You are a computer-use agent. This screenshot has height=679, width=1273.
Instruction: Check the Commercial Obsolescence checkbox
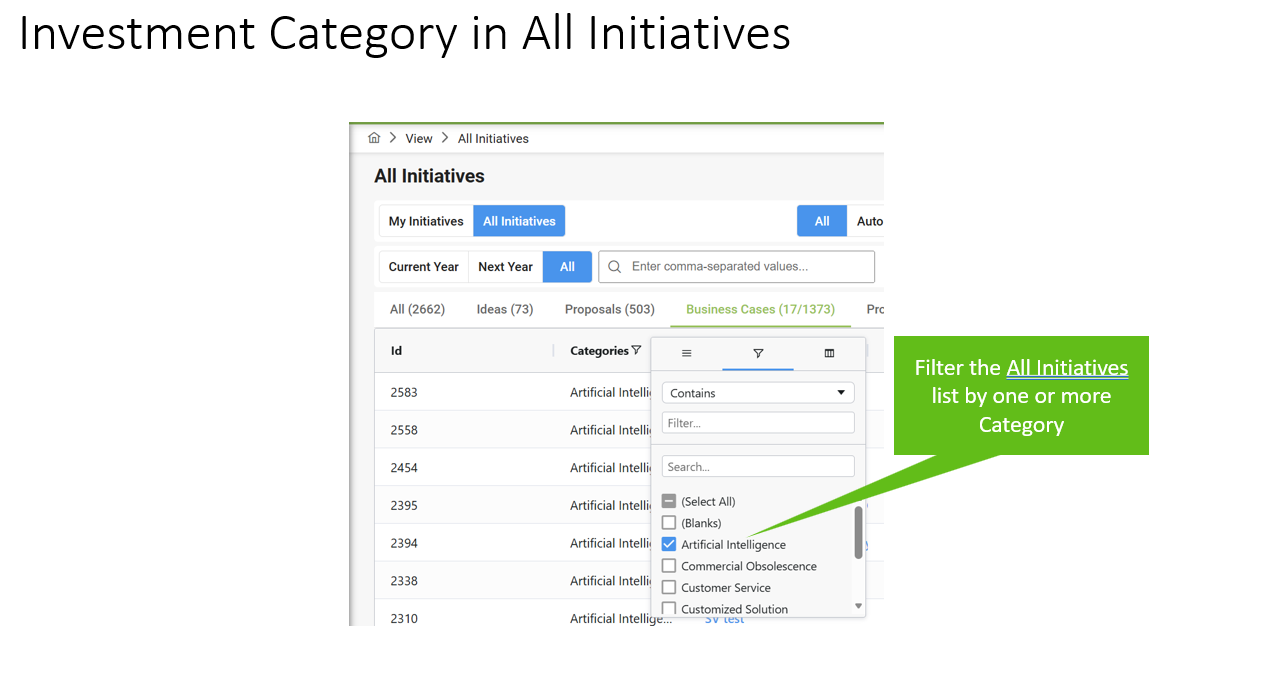pyautogui.click(x=669, y=565)
